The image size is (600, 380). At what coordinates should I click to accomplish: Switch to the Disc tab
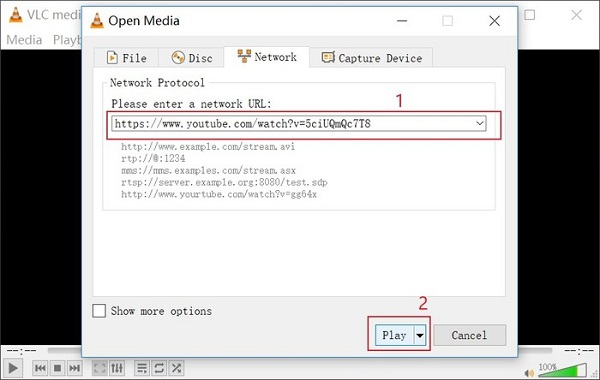pos(192,58)
